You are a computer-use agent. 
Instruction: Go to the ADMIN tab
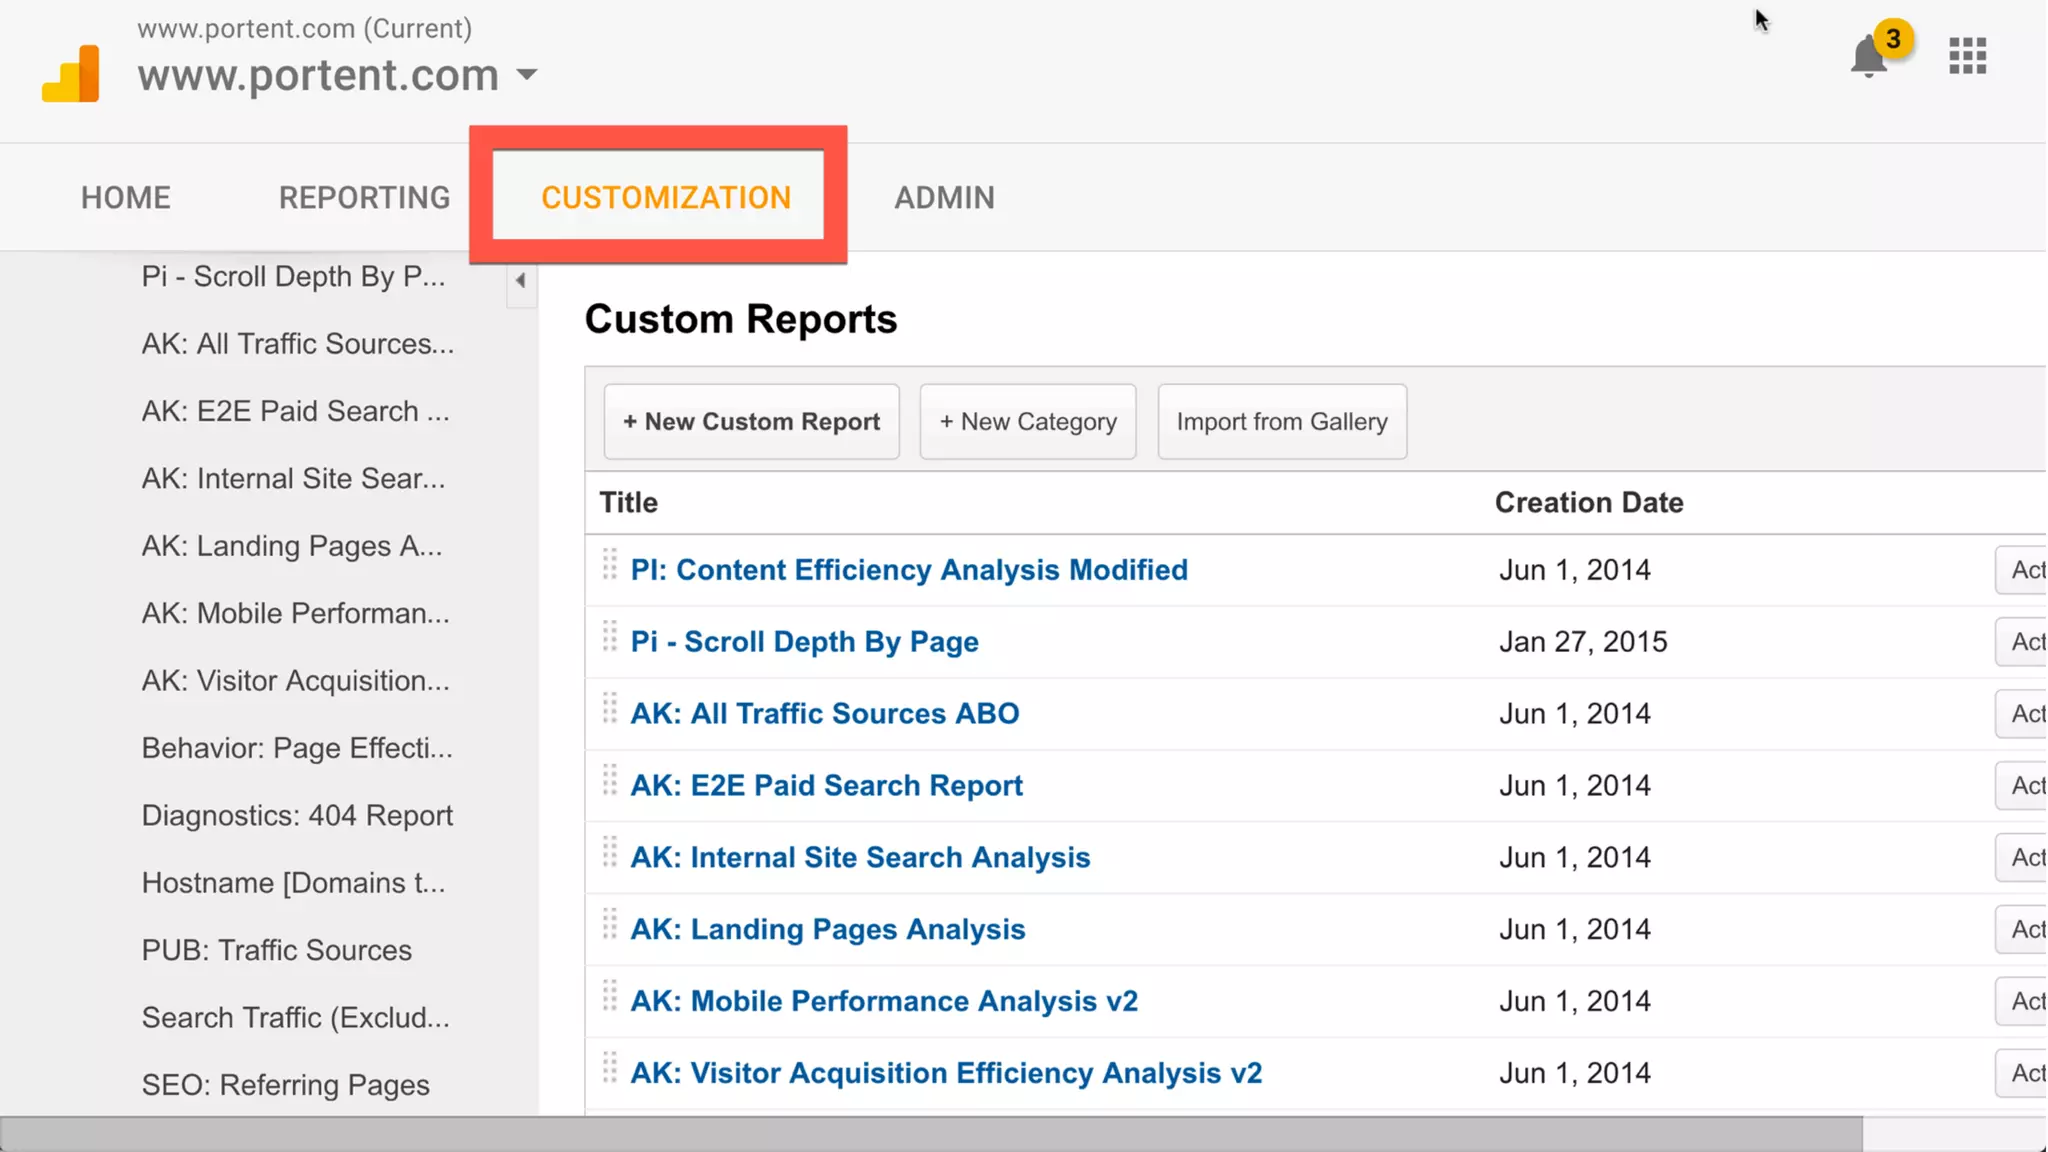click(944, 198)
